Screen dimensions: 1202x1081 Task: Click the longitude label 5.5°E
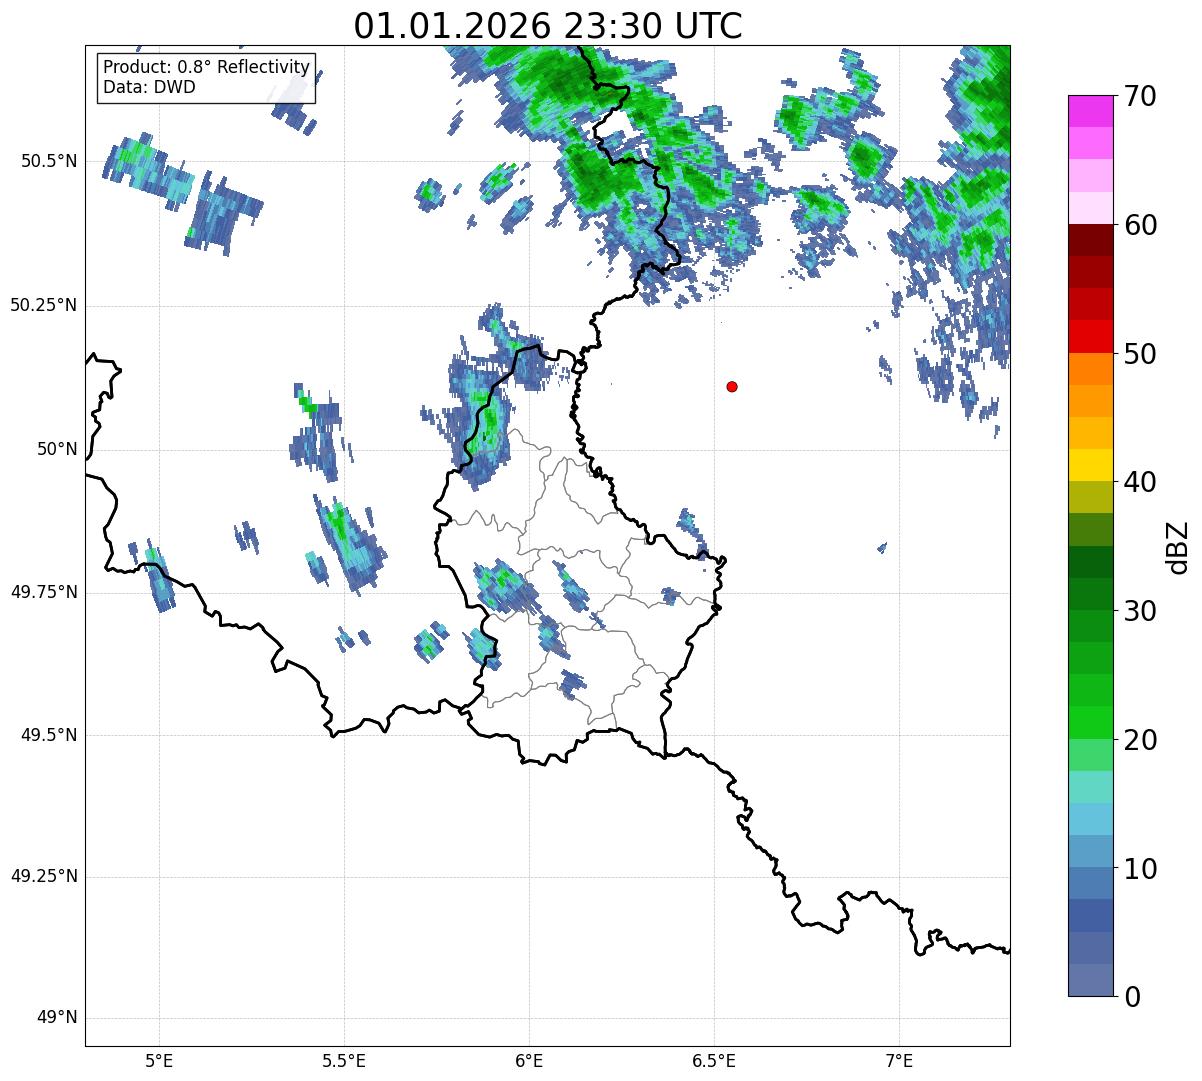pos(344,1061)
